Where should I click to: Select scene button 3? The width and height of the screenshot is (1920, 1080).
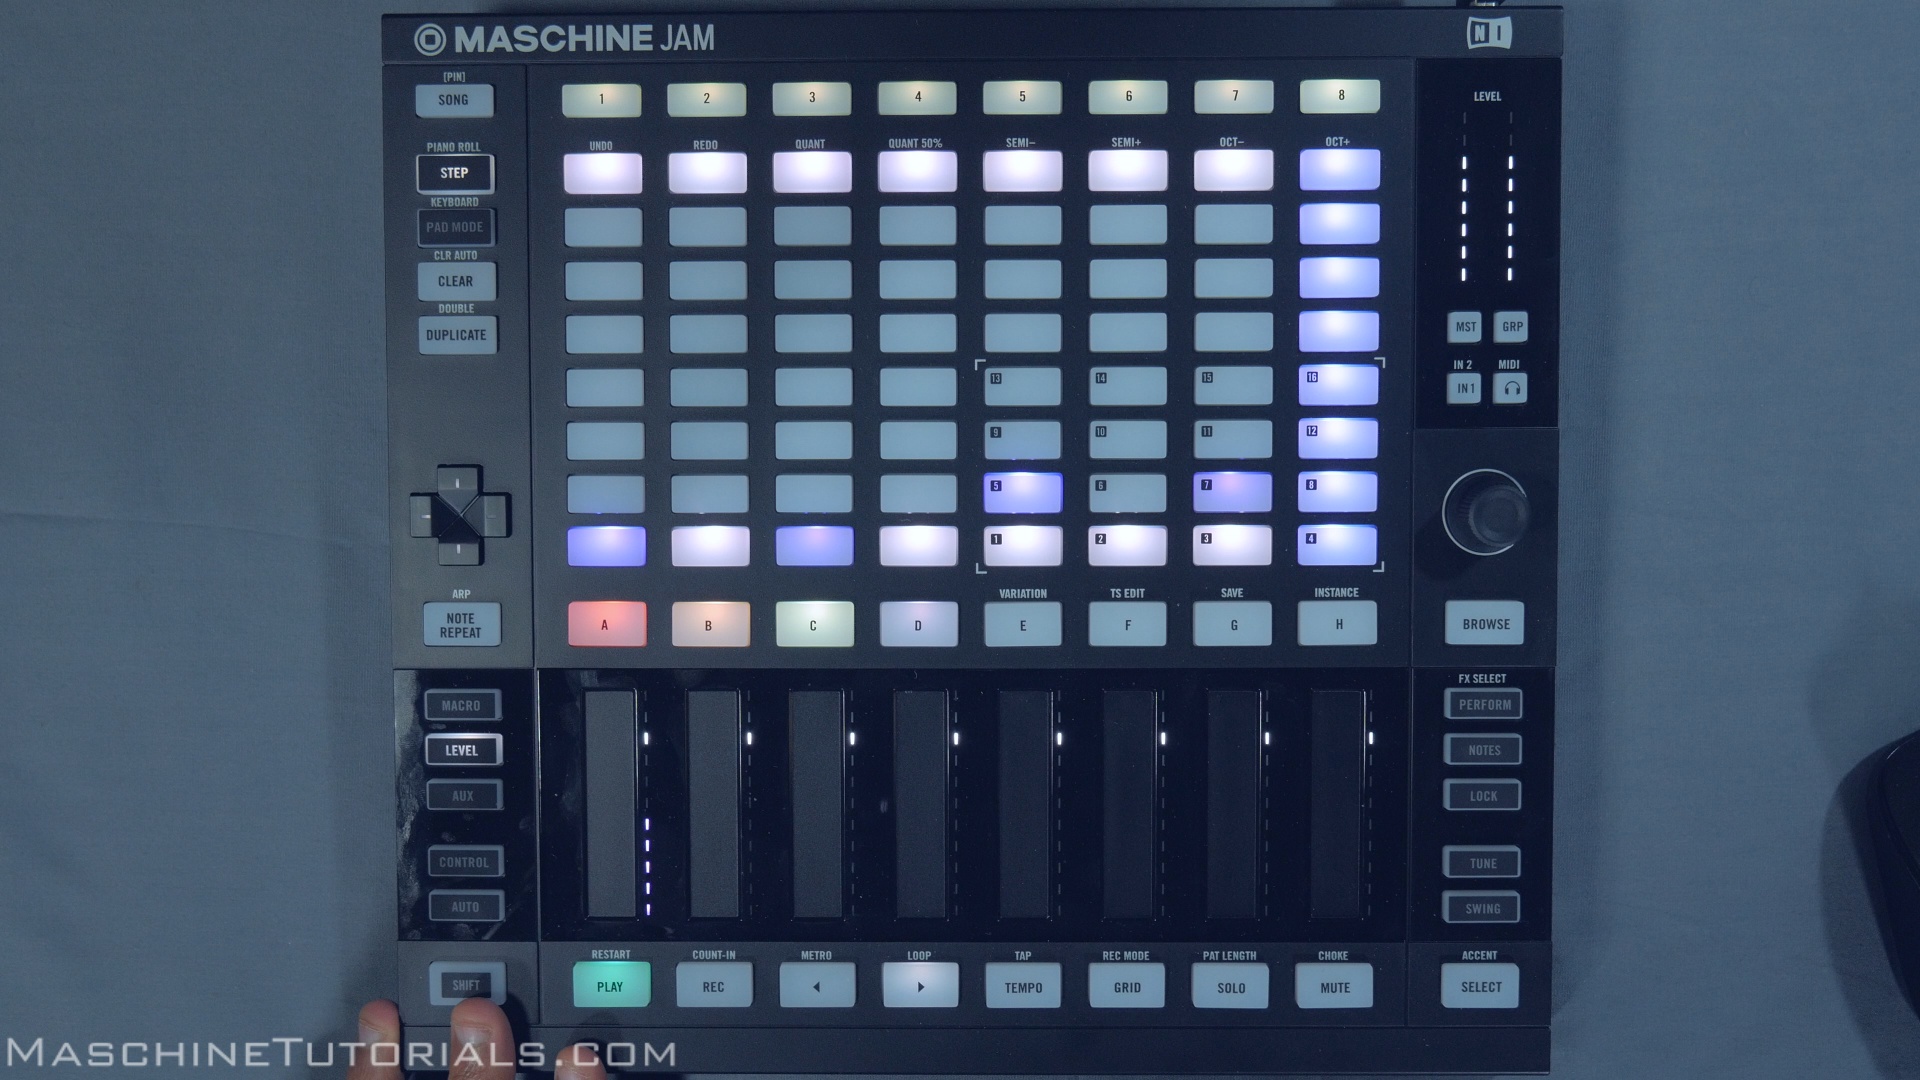812,97
